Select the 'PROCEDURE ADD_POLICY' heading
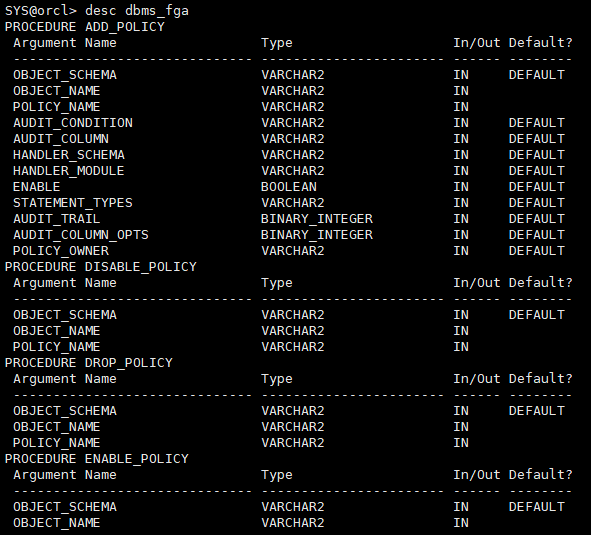Screen dimensions: 591x535 (x=85, y=27)
